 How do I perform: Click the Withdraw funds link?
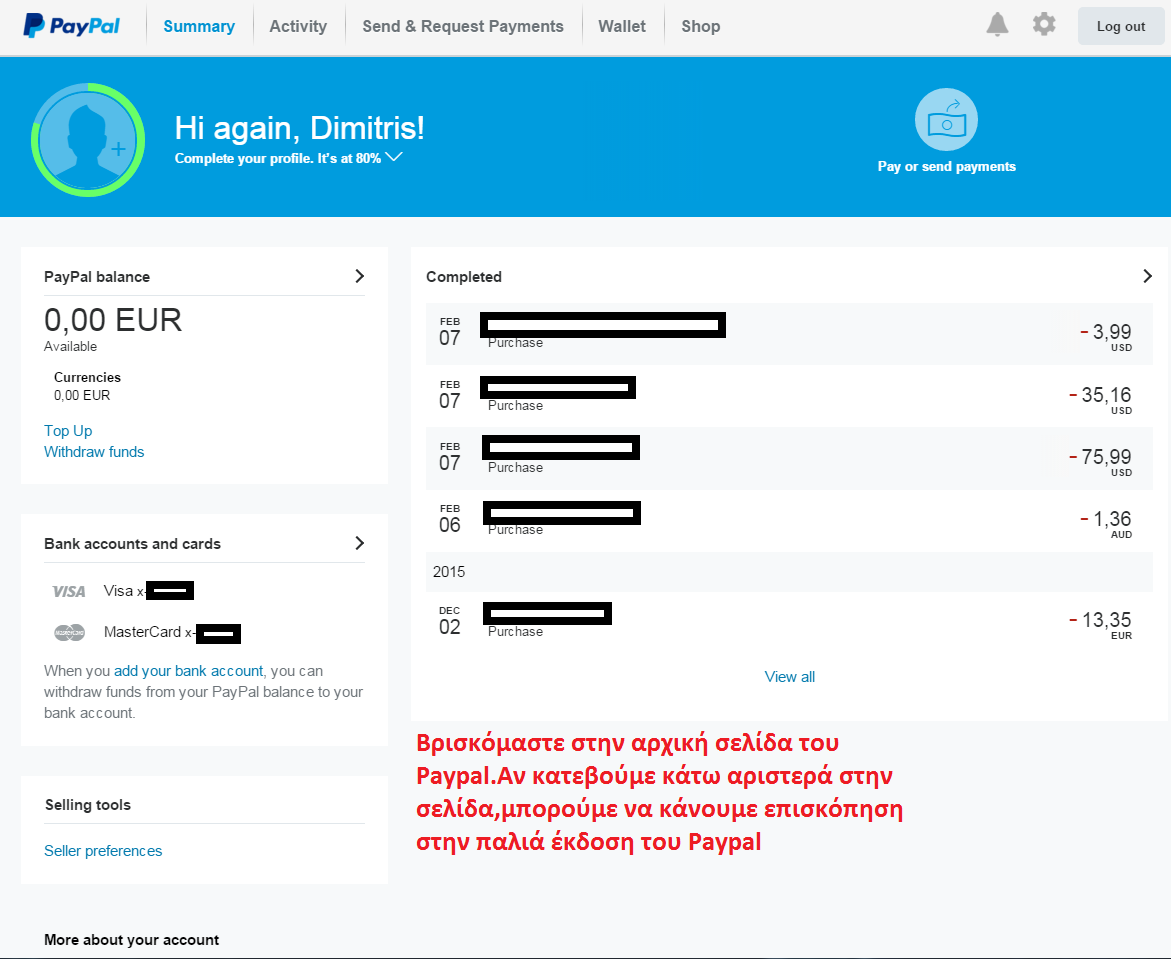(94, 452)
